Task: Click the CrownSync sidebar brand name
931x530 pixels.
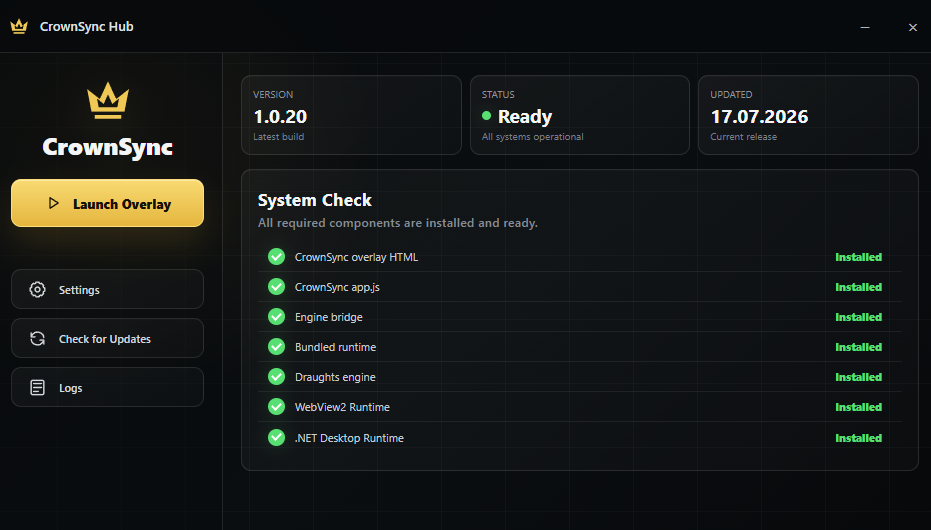Action: coord(107,147)
